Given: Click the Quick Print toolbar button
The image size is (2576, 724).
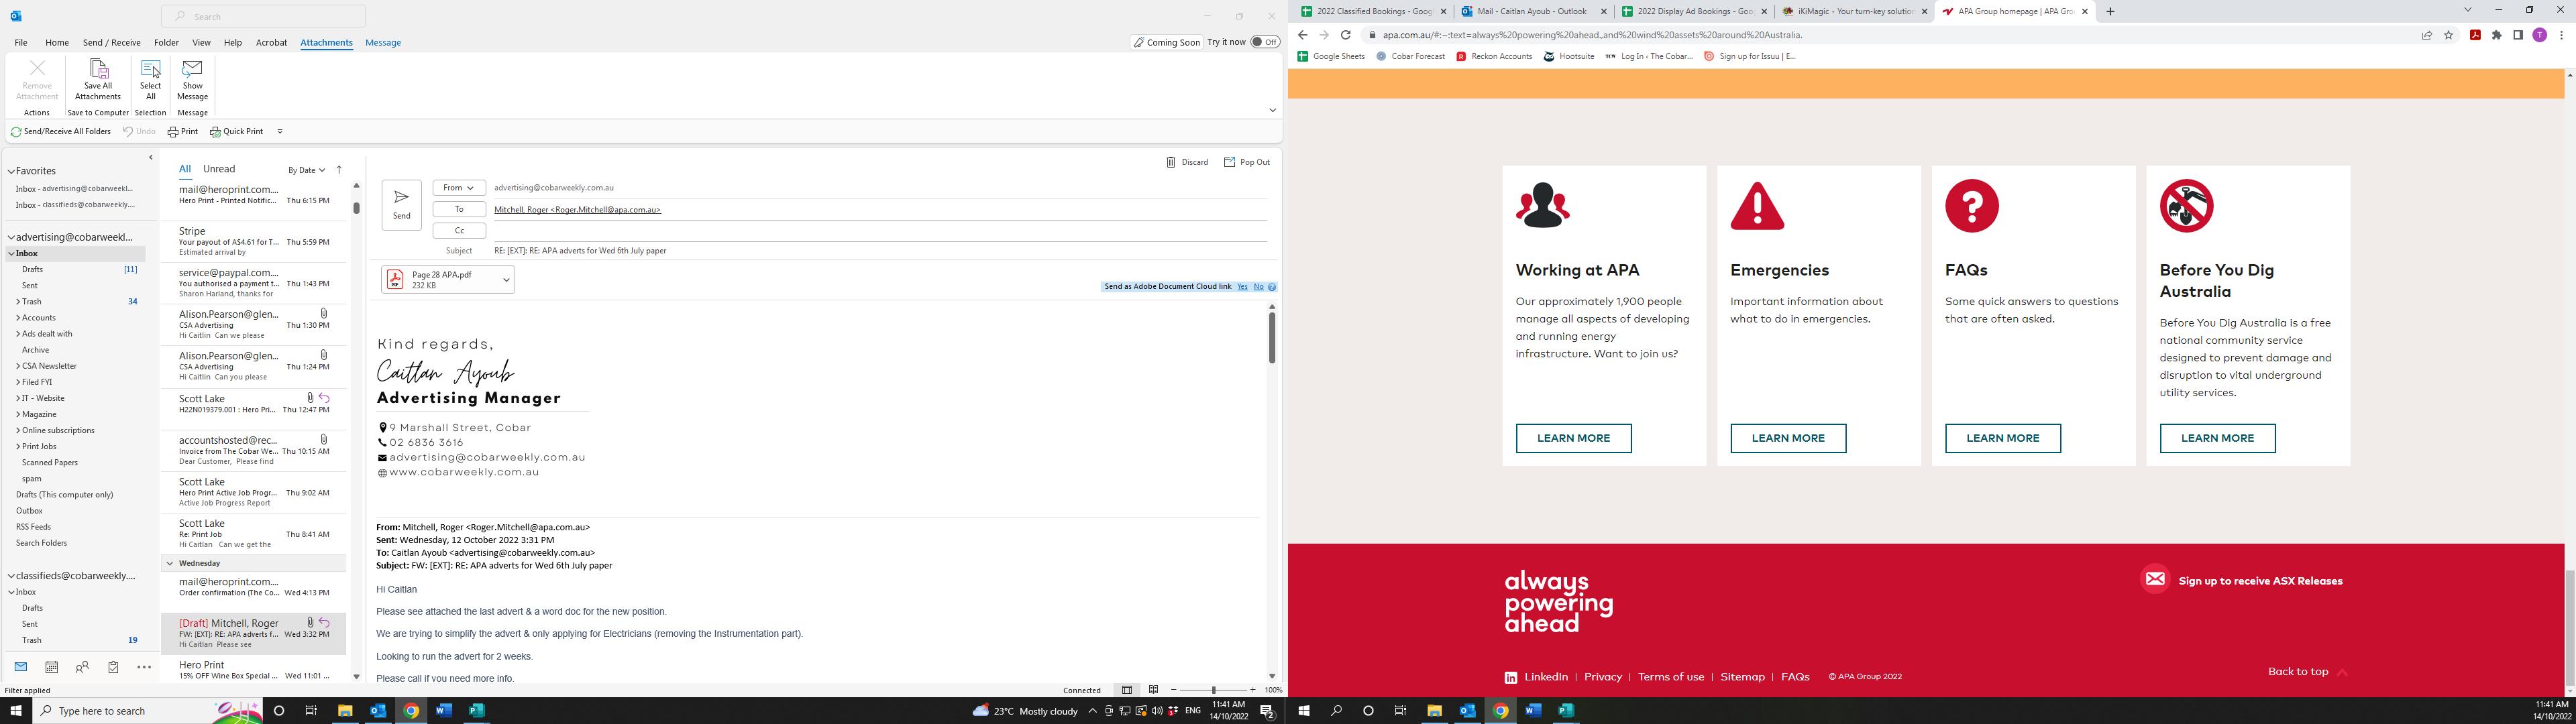Looking at the screenshot, I should tap(236, 131).
